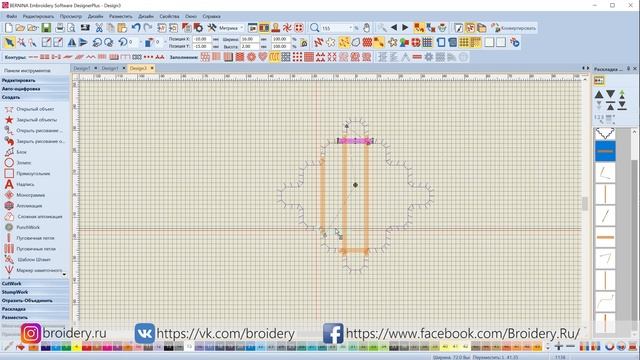Click the Mirror horizontal icon
The image size is (640, 360).
coord(72,42)
